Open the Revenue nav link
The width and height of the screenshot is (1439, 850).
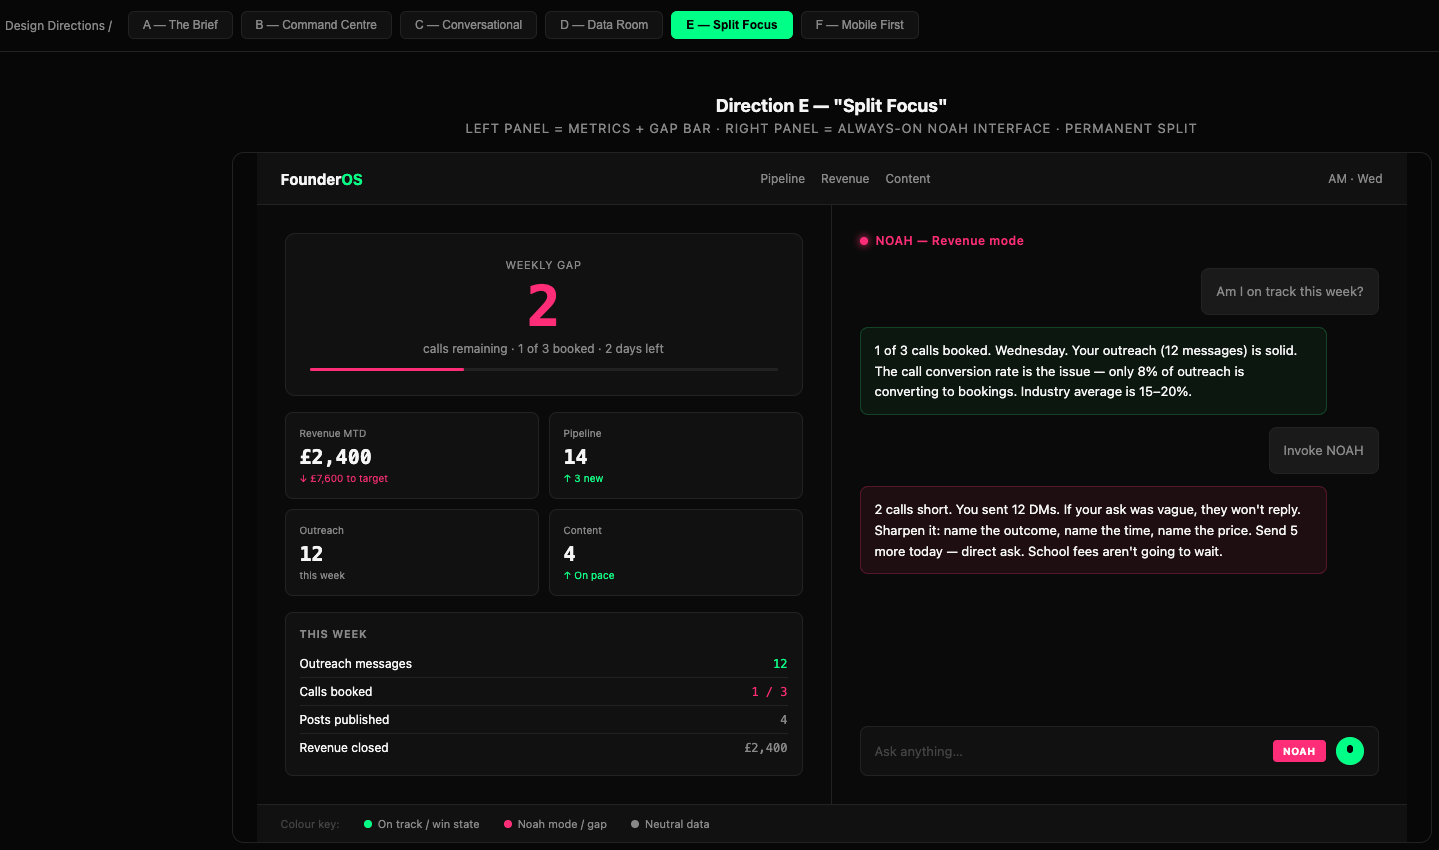click(x=845, y=179)
